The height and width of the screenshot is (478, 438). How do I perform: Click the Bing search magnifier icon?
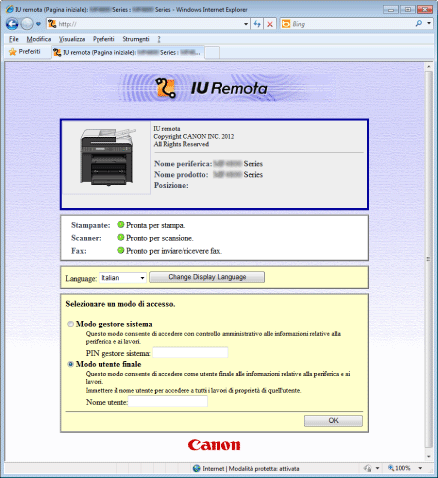419,23
